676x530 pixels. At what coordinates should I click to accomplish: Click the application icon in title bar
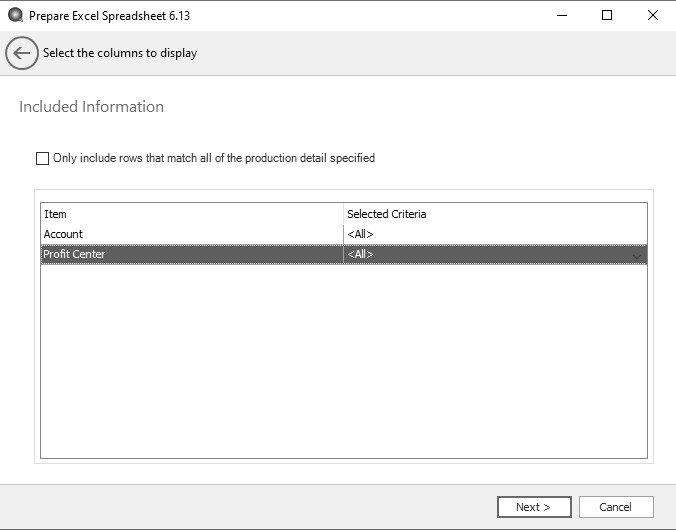(x=15, y=16)
